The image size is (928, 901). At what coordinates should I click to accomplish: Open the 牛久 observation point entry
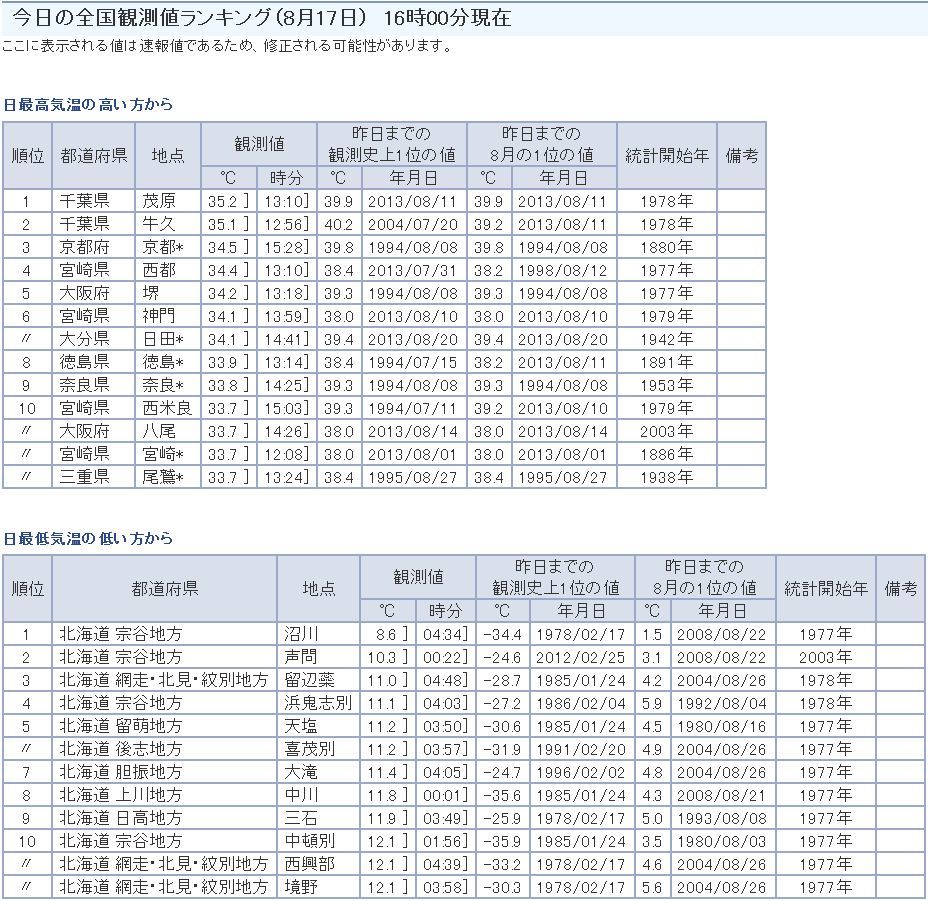coord(158,224)
